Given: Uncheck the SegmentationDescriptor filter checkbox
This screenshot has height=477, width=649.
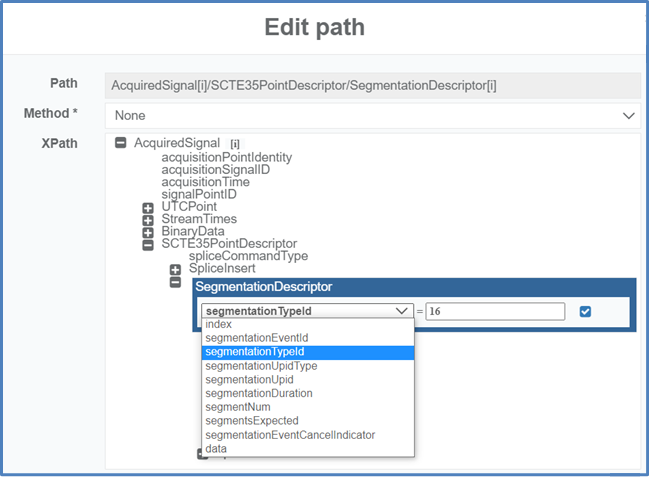Looking at the screenshot, I should (x=586, y=311).
